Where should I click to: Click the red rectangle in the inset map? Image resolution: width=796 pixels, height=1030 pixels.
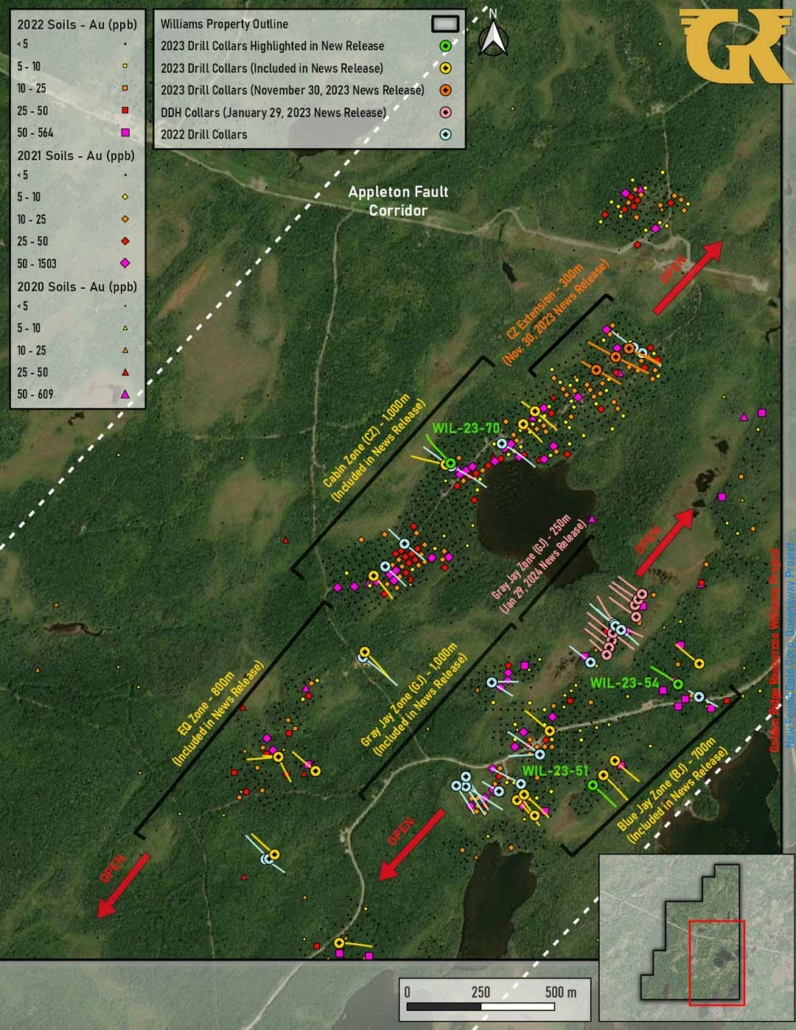(717, 963)
